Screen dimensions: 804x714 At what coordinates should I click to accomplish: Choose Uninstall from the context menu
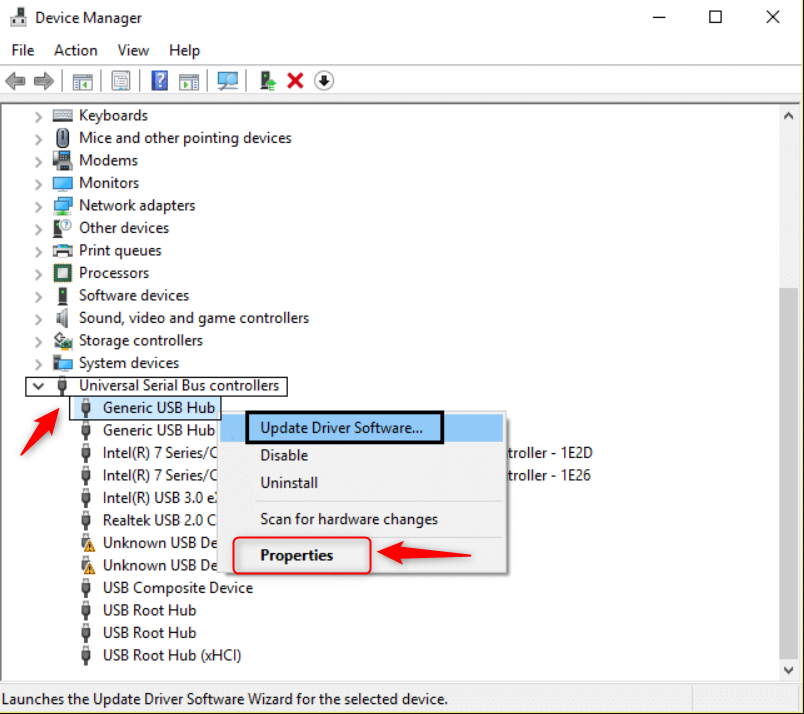tap(289, 483)
